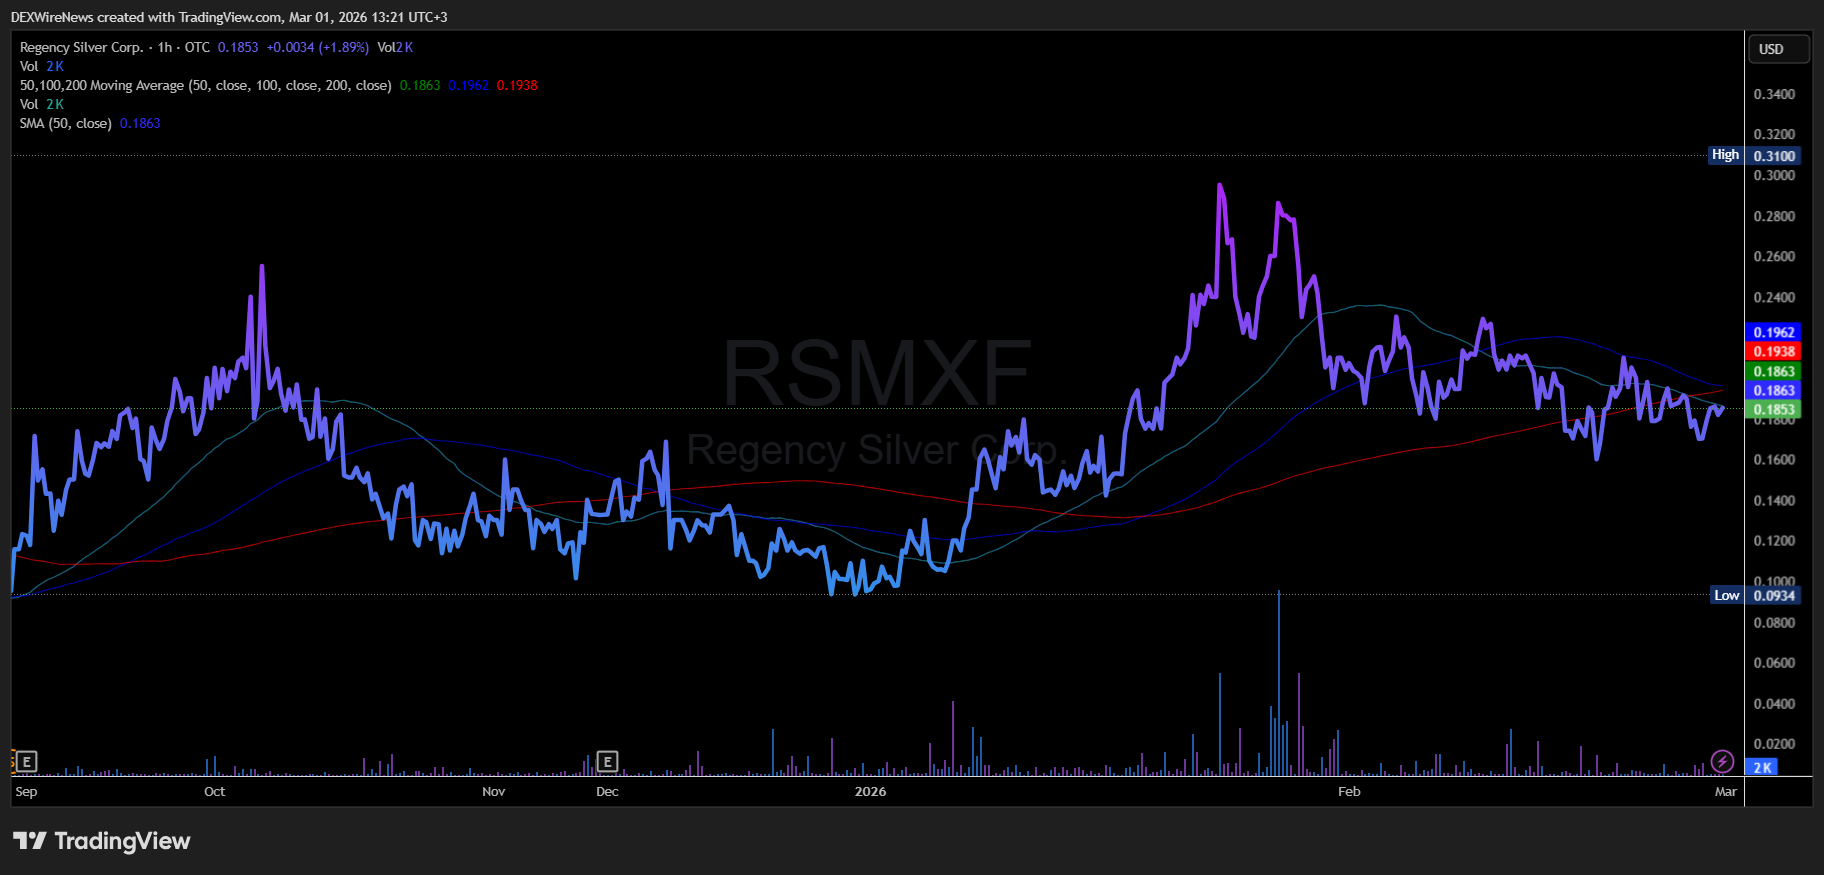Image resolution: width=1824 pixels, height=875 pixels.
Task: Click the purple lightning bolt icon
Action: 1722,762
